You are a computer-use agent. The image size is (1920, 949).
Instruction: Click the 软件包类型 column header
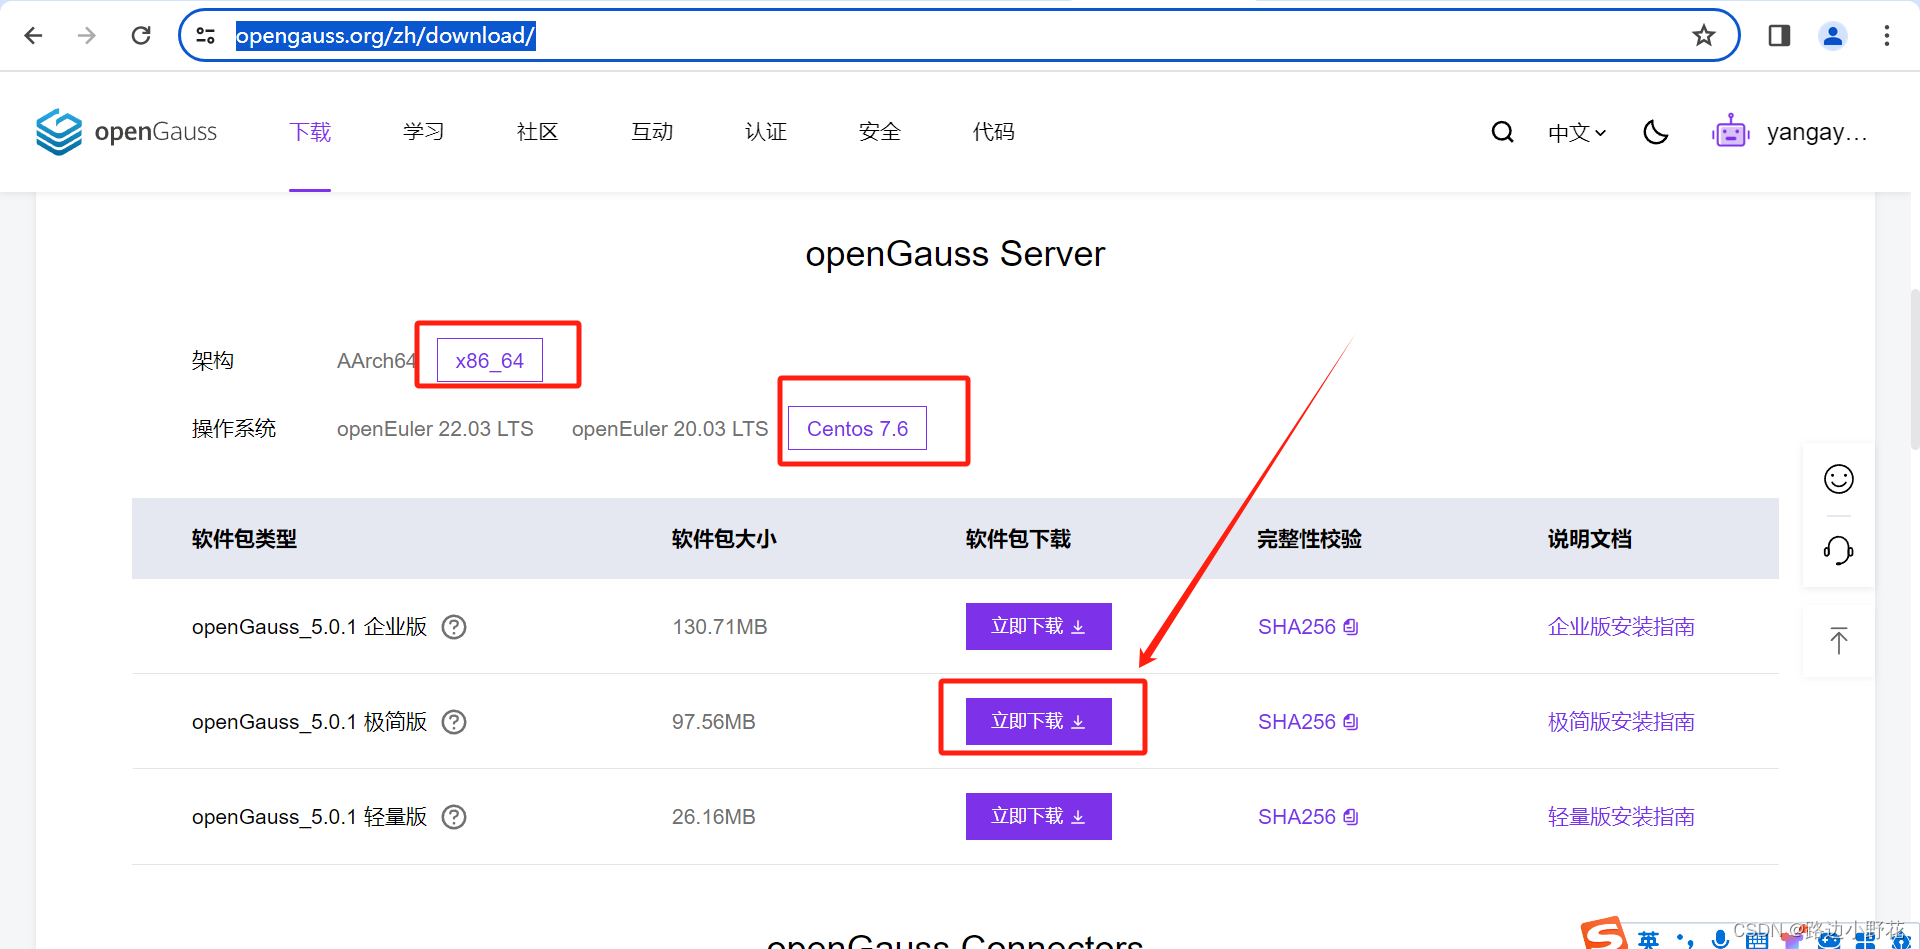(x=244, y=539)
